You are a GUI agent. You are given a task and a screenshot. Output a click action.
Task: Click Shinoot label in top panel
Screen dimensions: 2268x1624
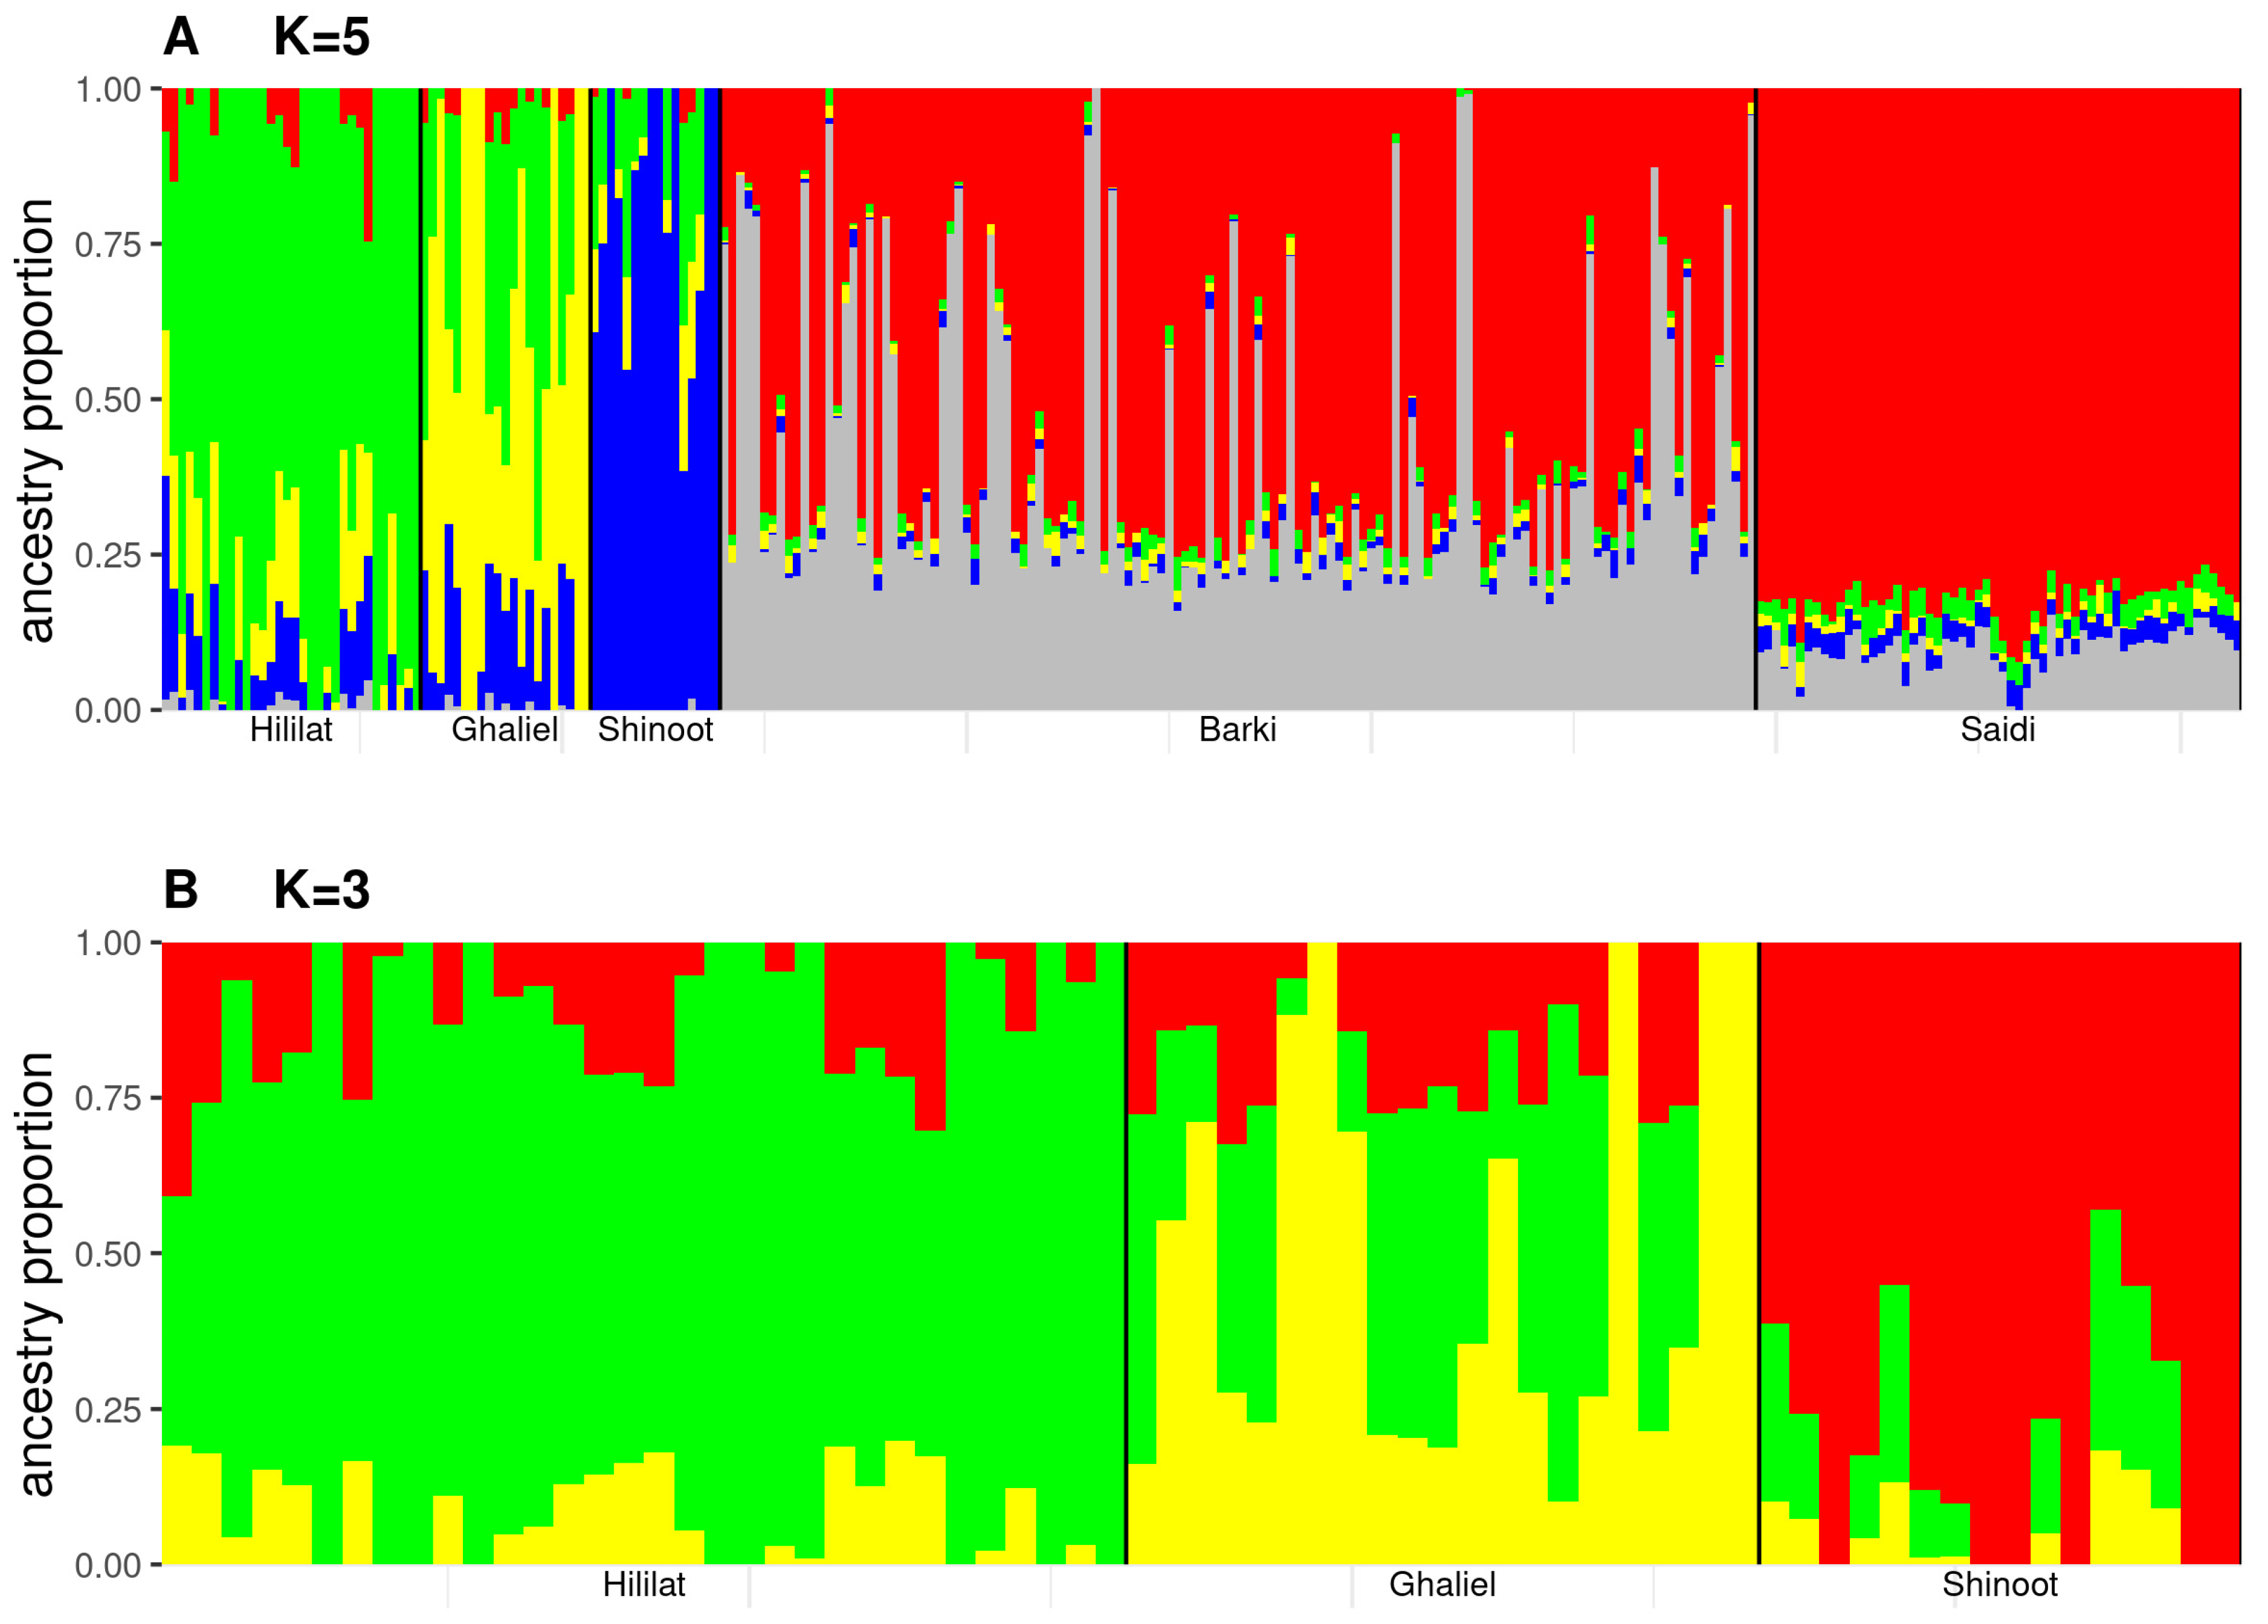[x=655, y=730]
